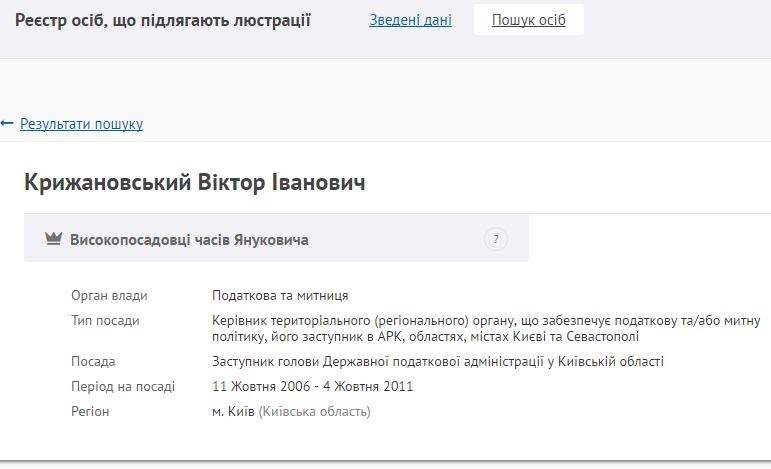The width and height of the screenshot is (771, 469).
Task: Switch to the Пошук осіб tab
Action: [528, 20]
